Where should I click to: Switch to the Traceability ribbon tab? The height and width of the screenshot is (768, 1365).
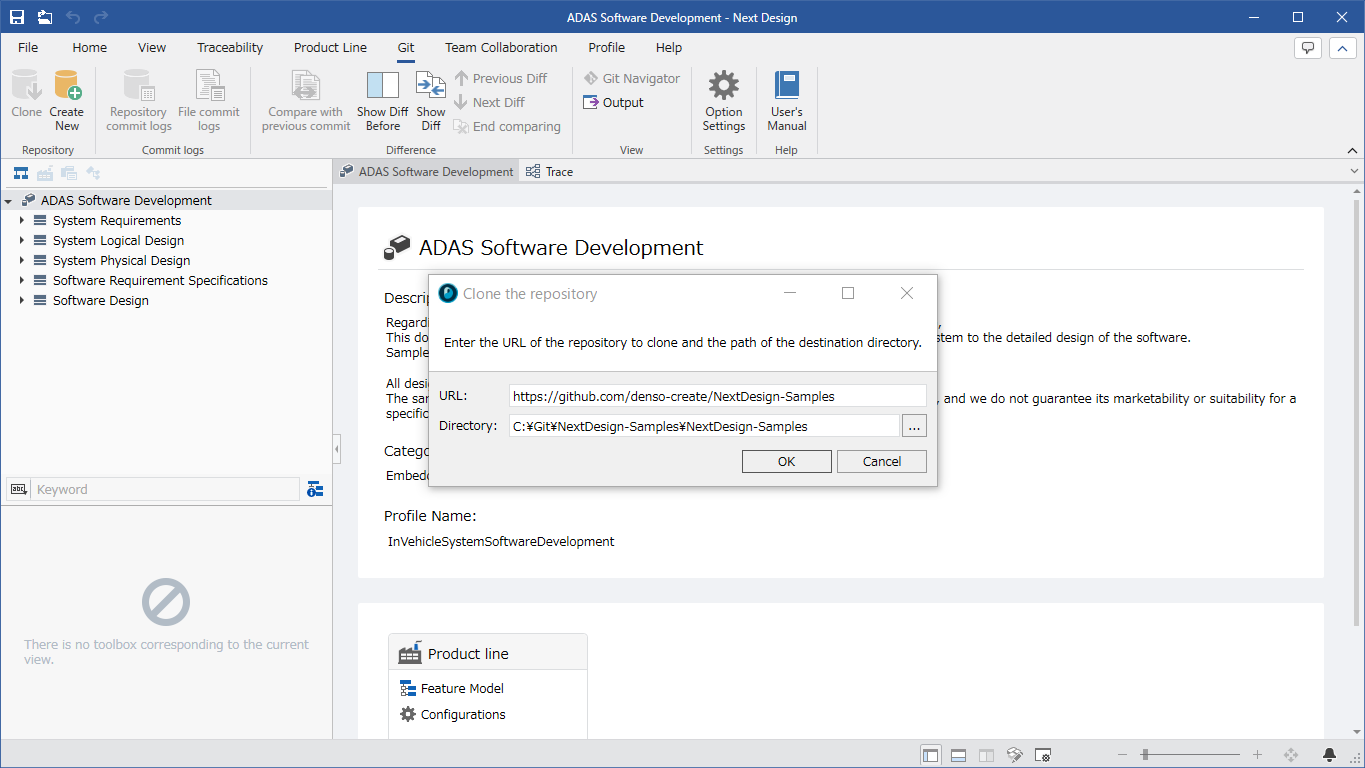(x=230, y=47)
